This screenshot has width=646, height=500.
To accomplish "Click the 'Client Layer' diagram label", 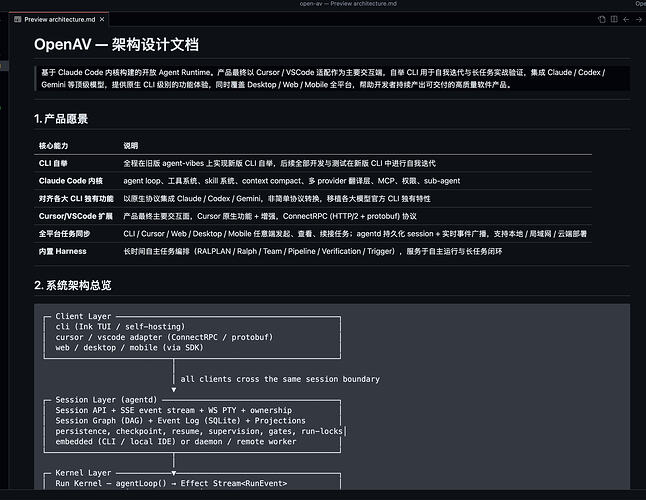I will [83, 316].
